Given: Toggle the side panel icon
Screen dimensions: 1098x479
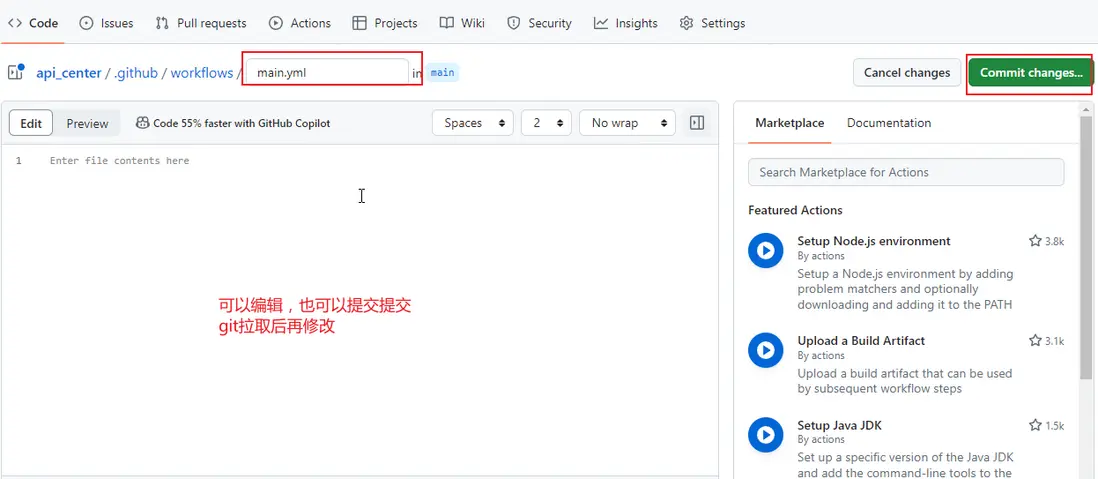Looking at the screenshot, I should pyautogui.click(x=697, y=123).
